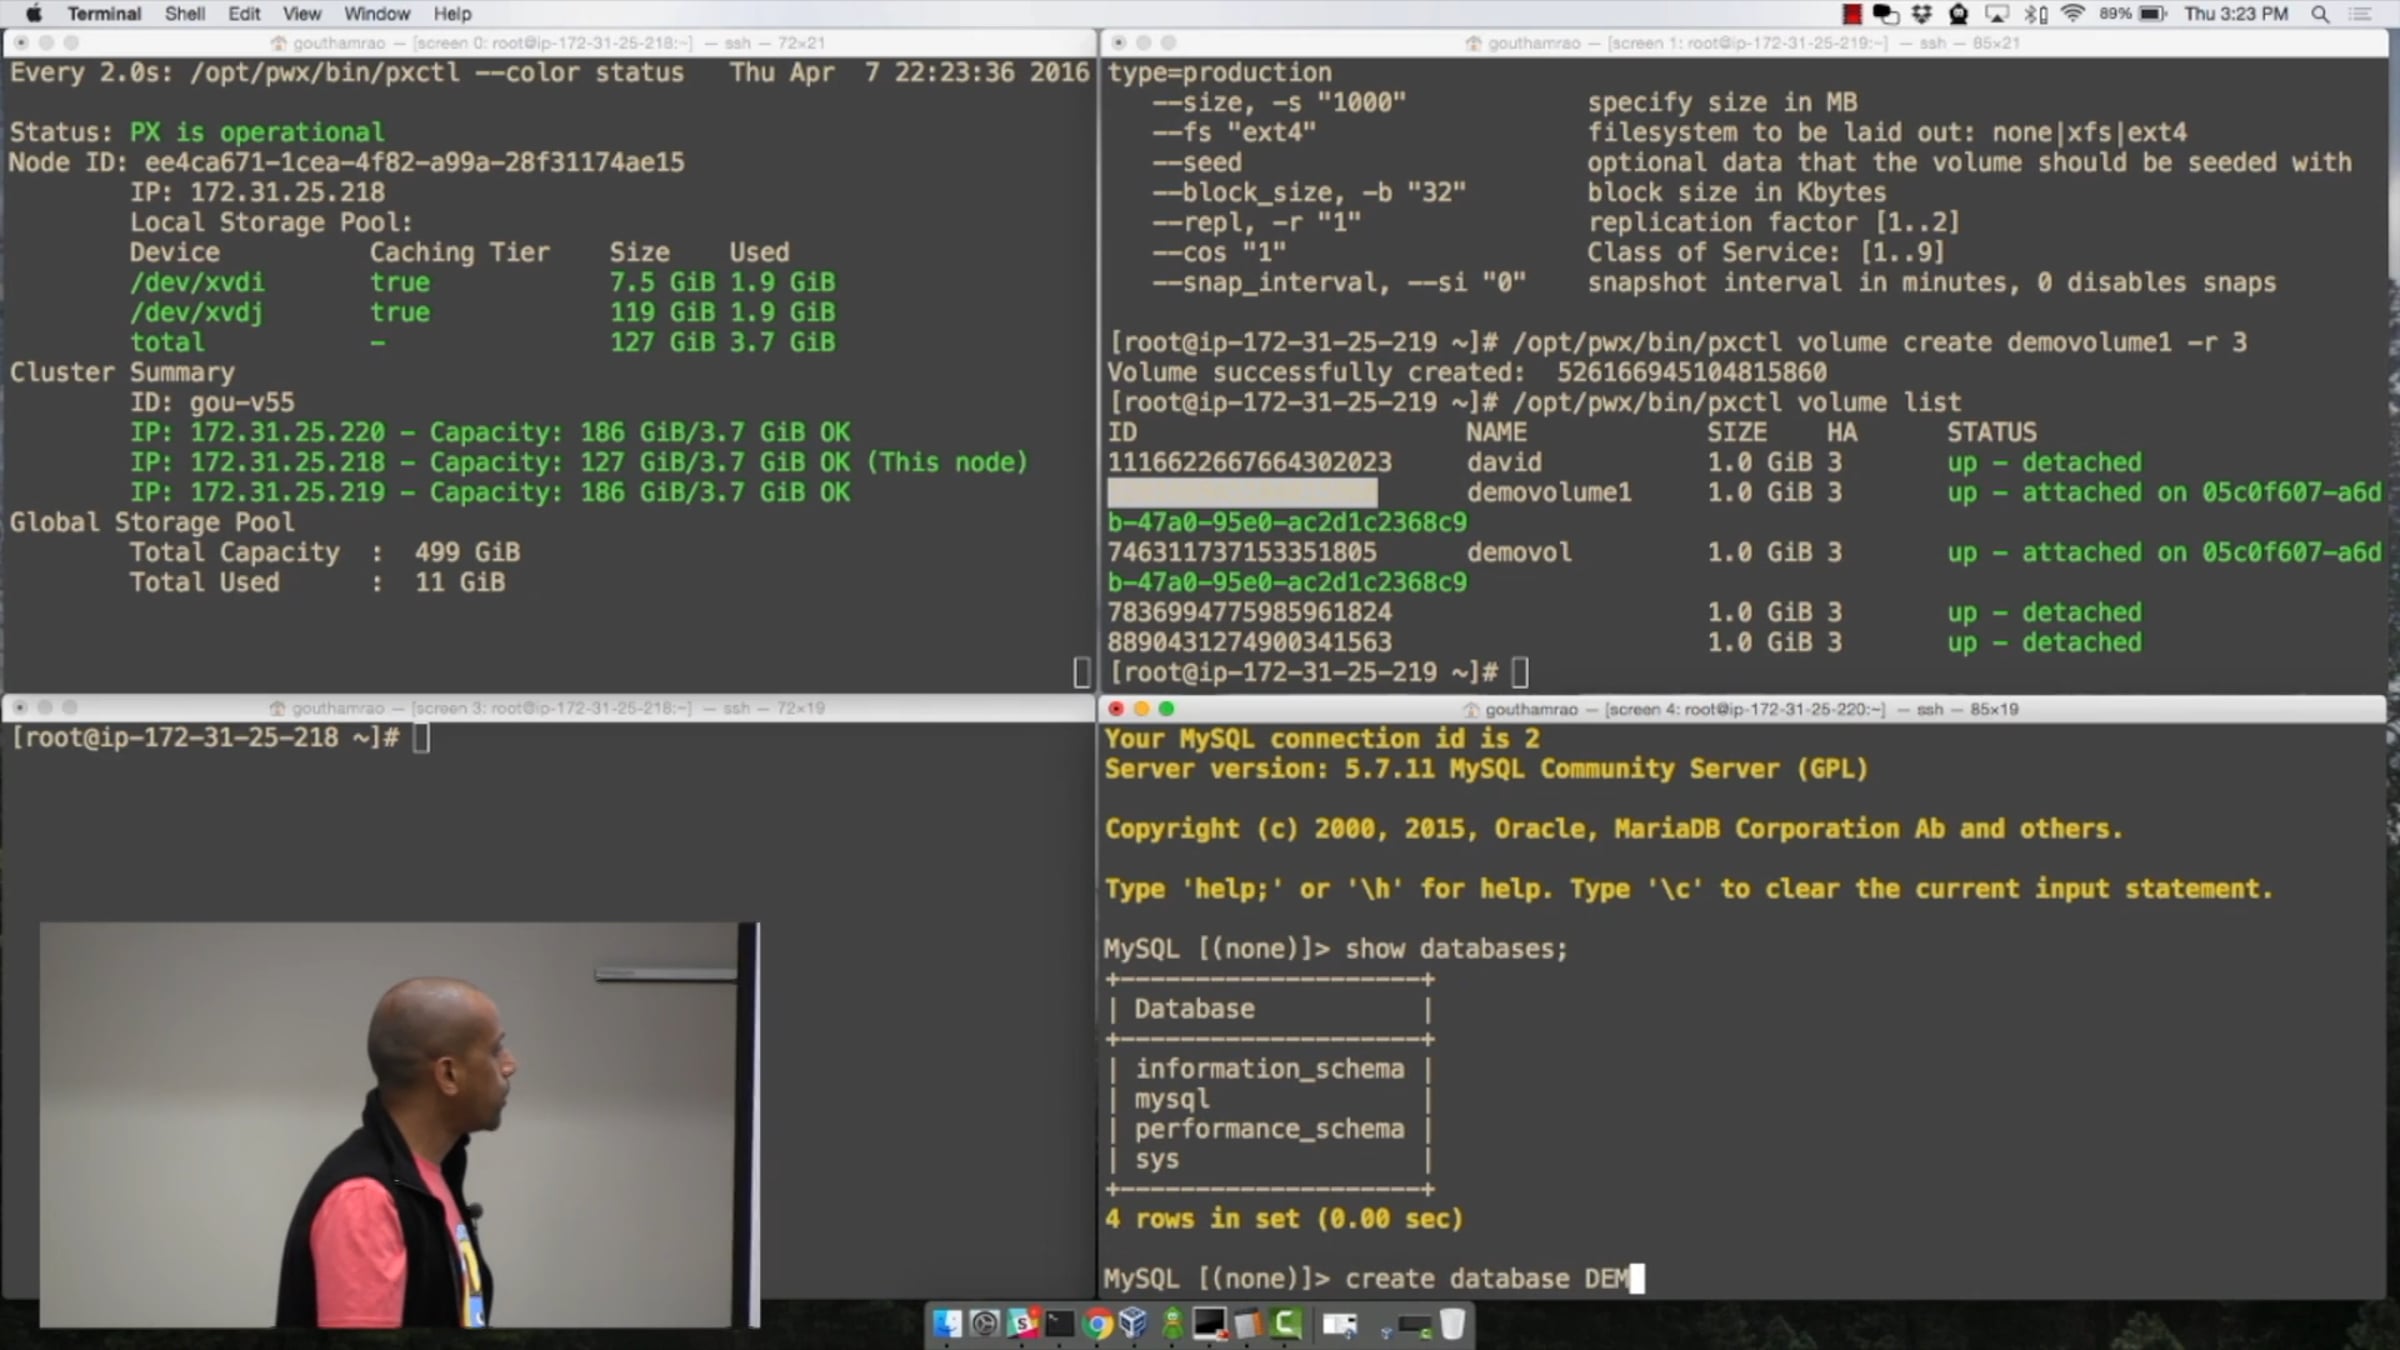Open Spotlight search magnifier

2320,14
